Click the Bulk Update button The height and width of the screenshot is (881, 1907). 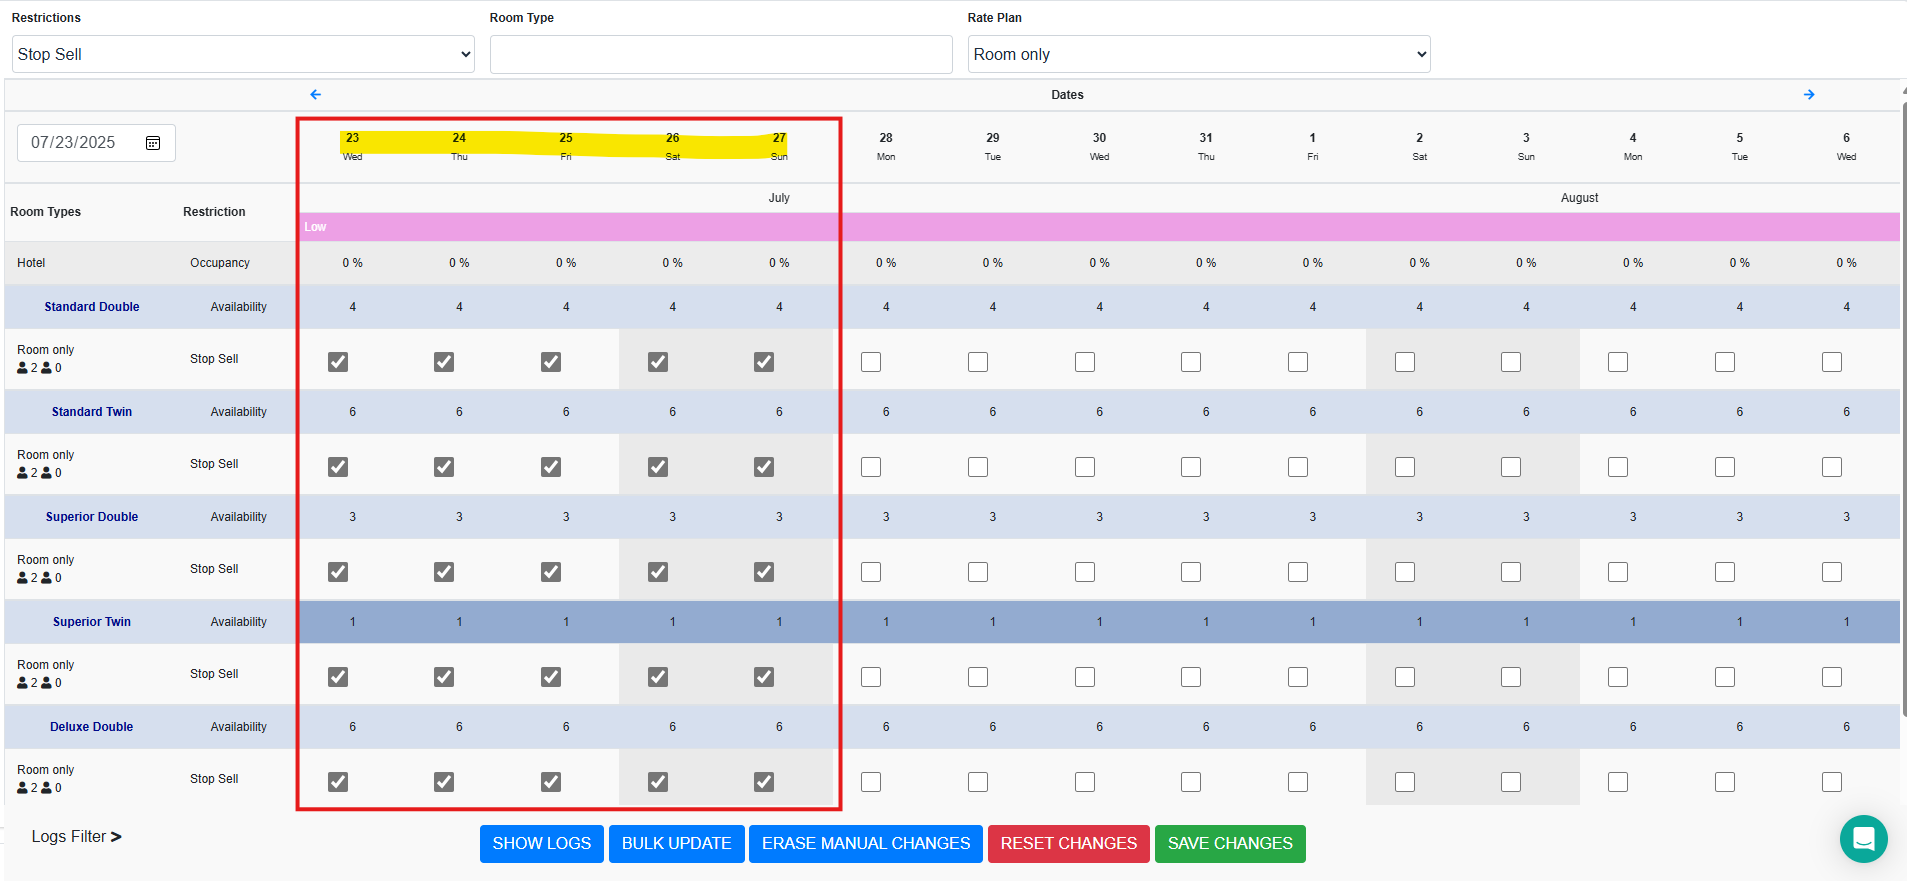(676, 843)
